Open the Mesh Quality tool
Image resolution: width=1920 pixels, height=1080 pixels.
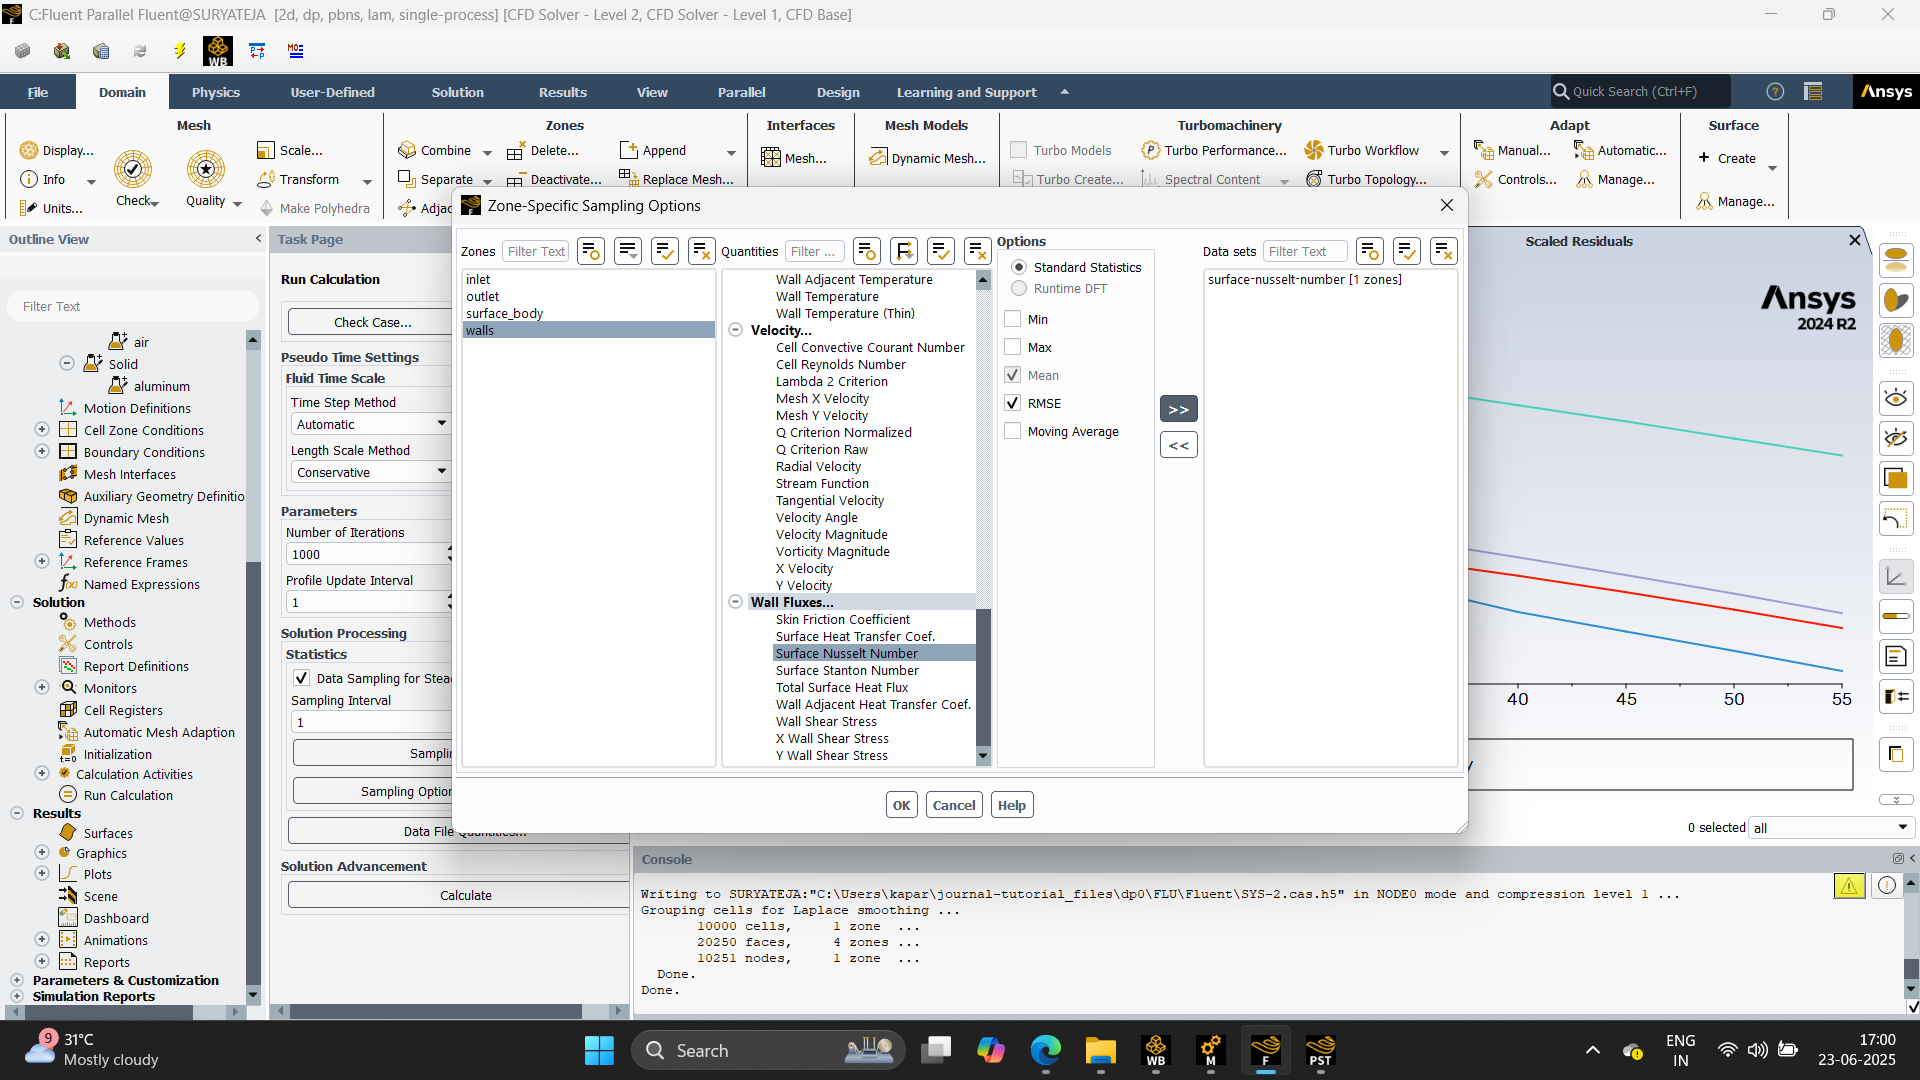pyautogui.click(x=205, y=170)
